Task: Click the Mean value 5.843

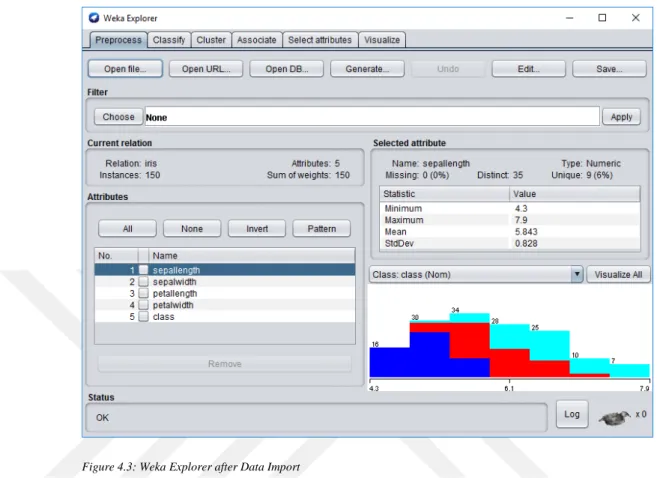Action: click(x=526, y=232)
